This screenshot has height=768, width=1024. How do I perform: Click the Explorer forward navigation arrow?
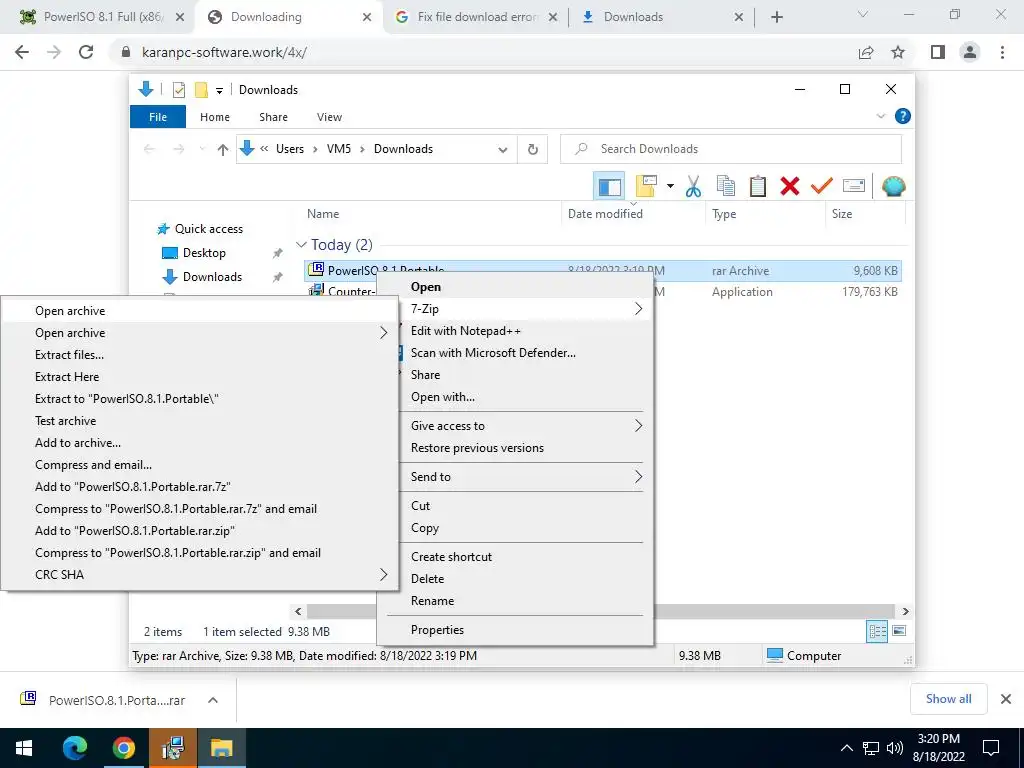[x=178, y=150]
